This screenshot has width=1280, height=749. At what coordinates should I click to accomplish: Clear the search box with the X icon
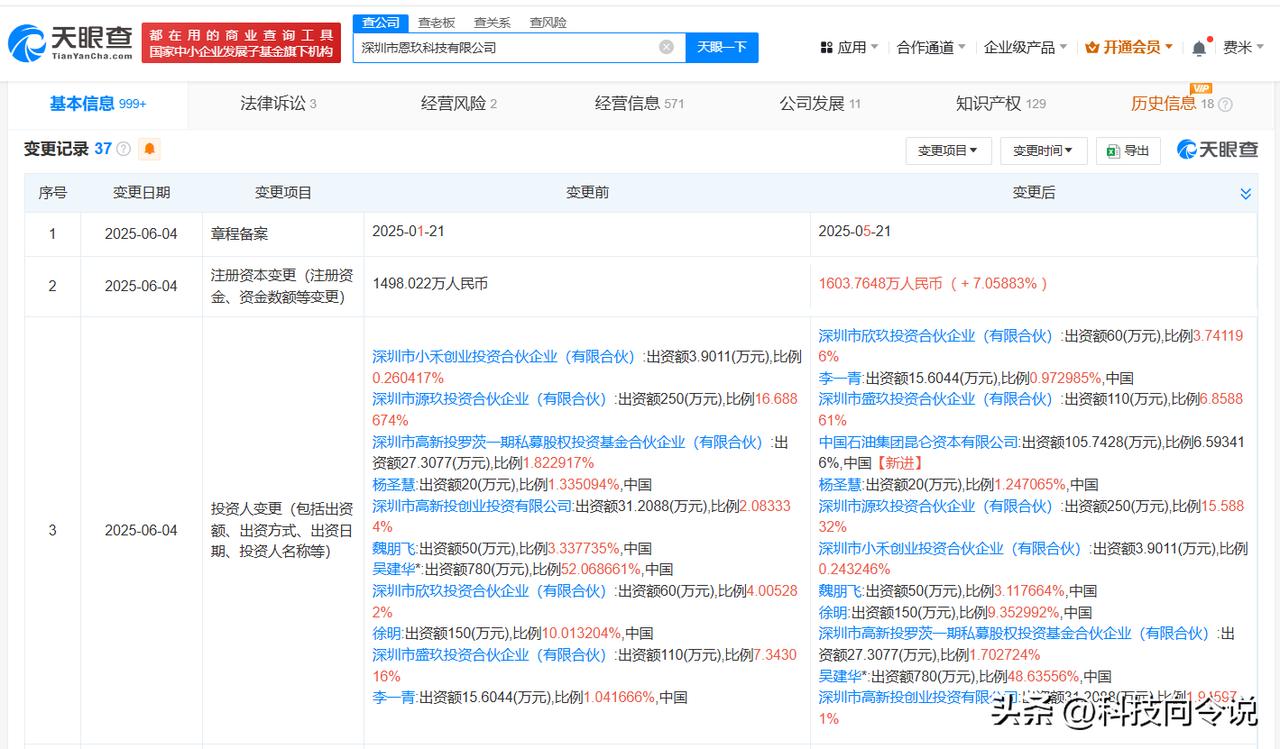click(666, 47)
